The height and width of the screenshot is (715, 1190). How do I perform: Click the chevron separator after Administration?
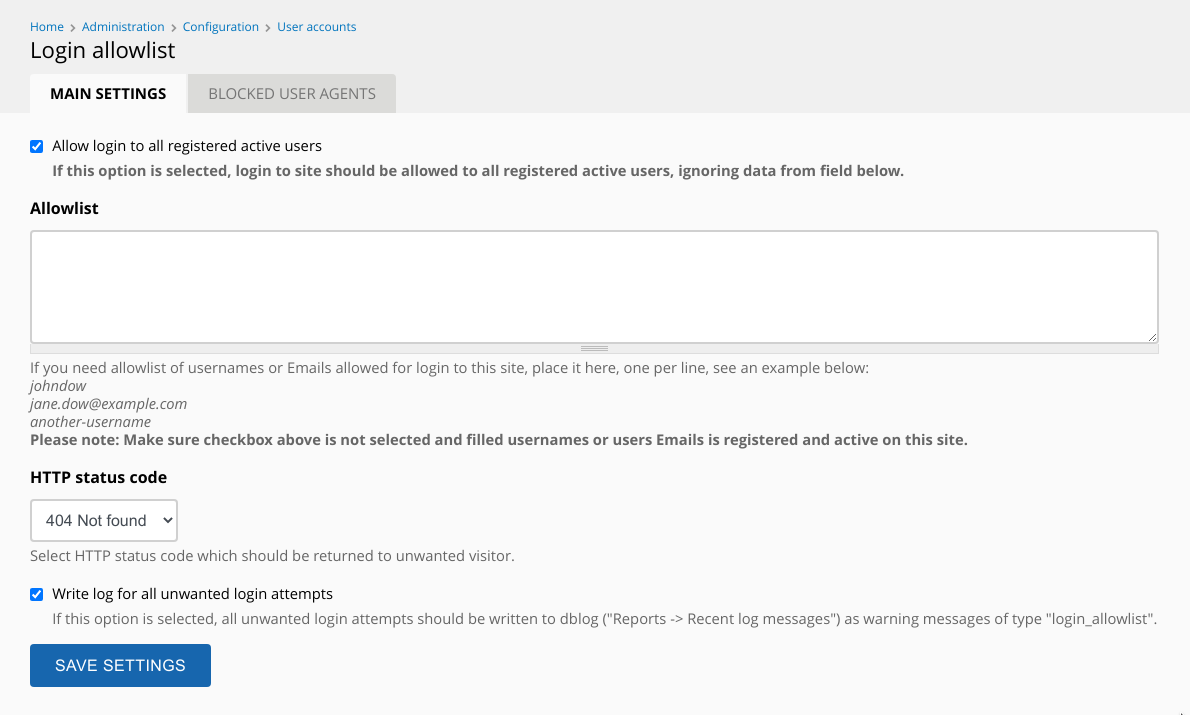[174, 27]
